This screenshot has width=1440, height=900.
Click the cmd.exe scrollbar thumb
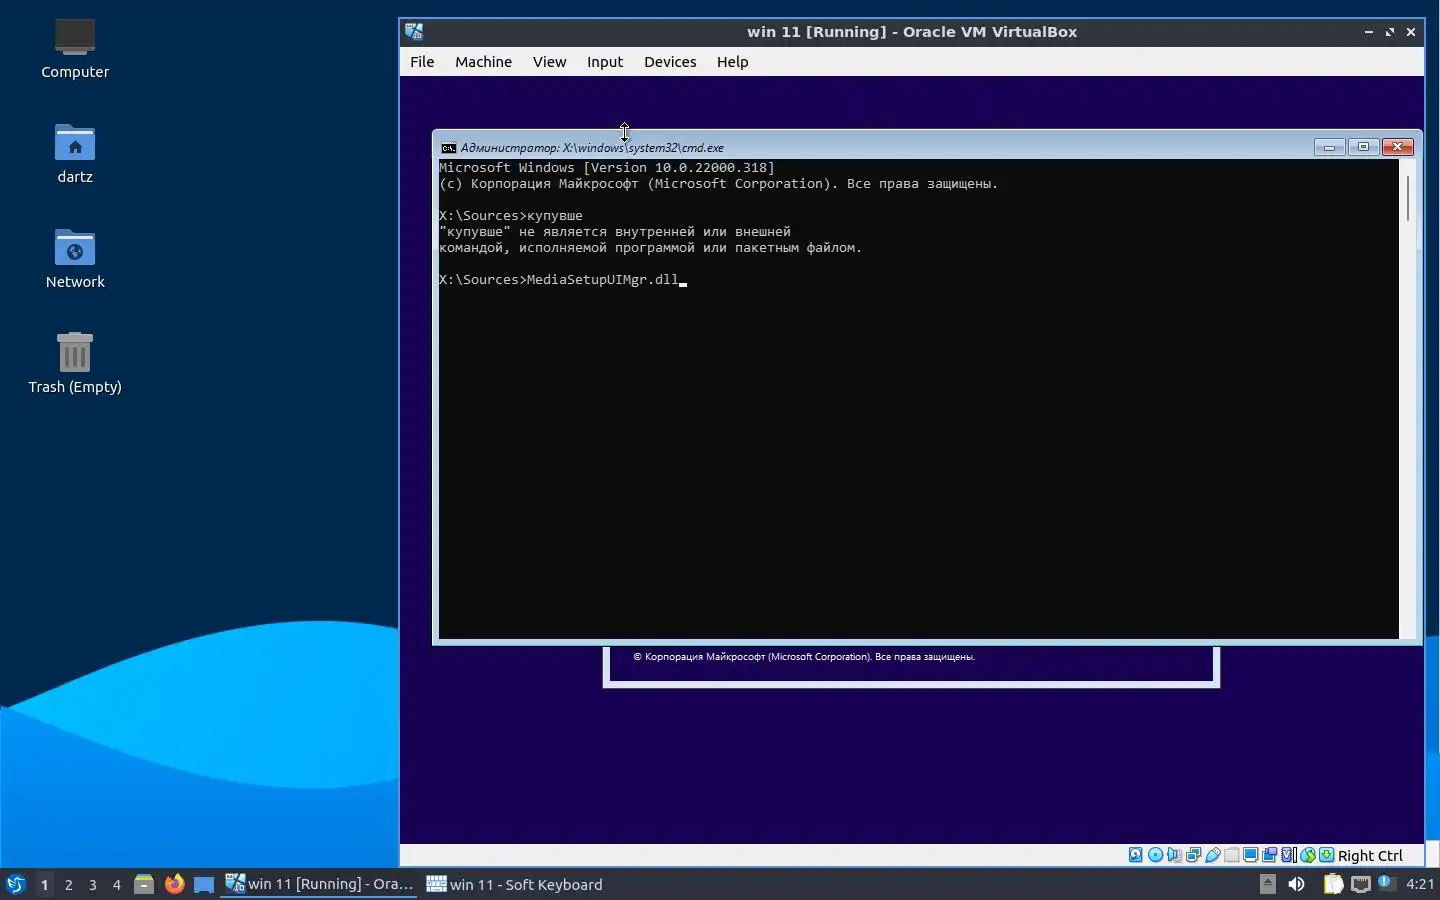click(1408, 198)
